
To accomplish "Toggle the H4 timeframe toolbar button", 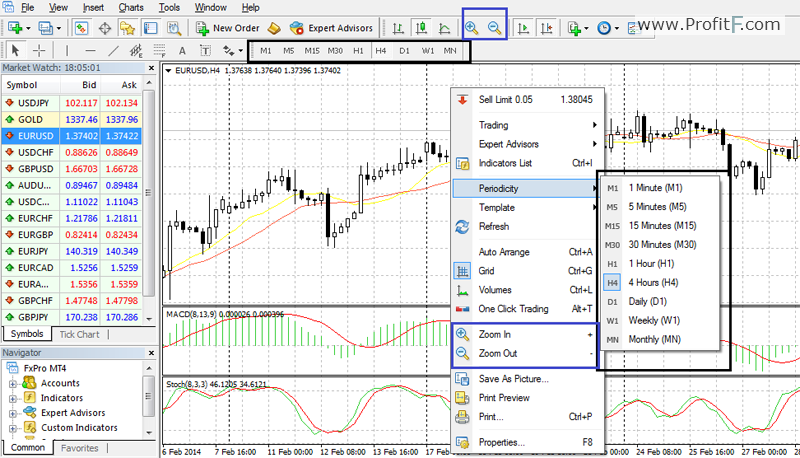I will point(381,50).
